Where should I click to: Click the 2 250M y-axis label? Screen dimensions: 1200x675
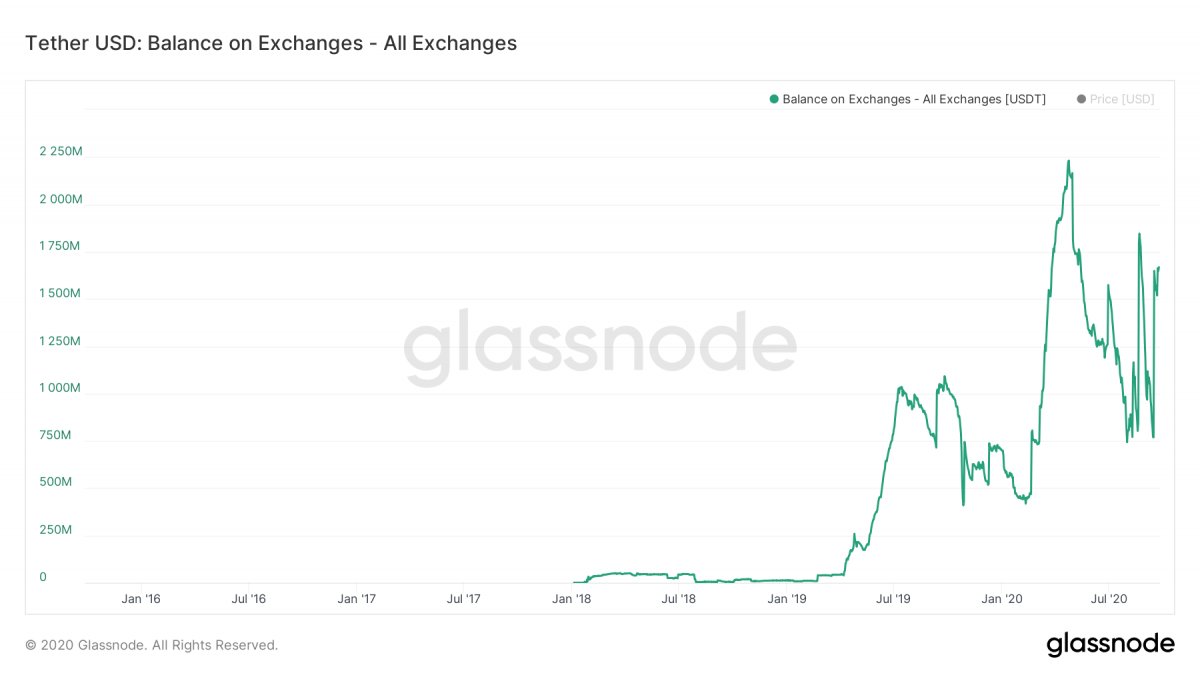(x=60, y=152)
